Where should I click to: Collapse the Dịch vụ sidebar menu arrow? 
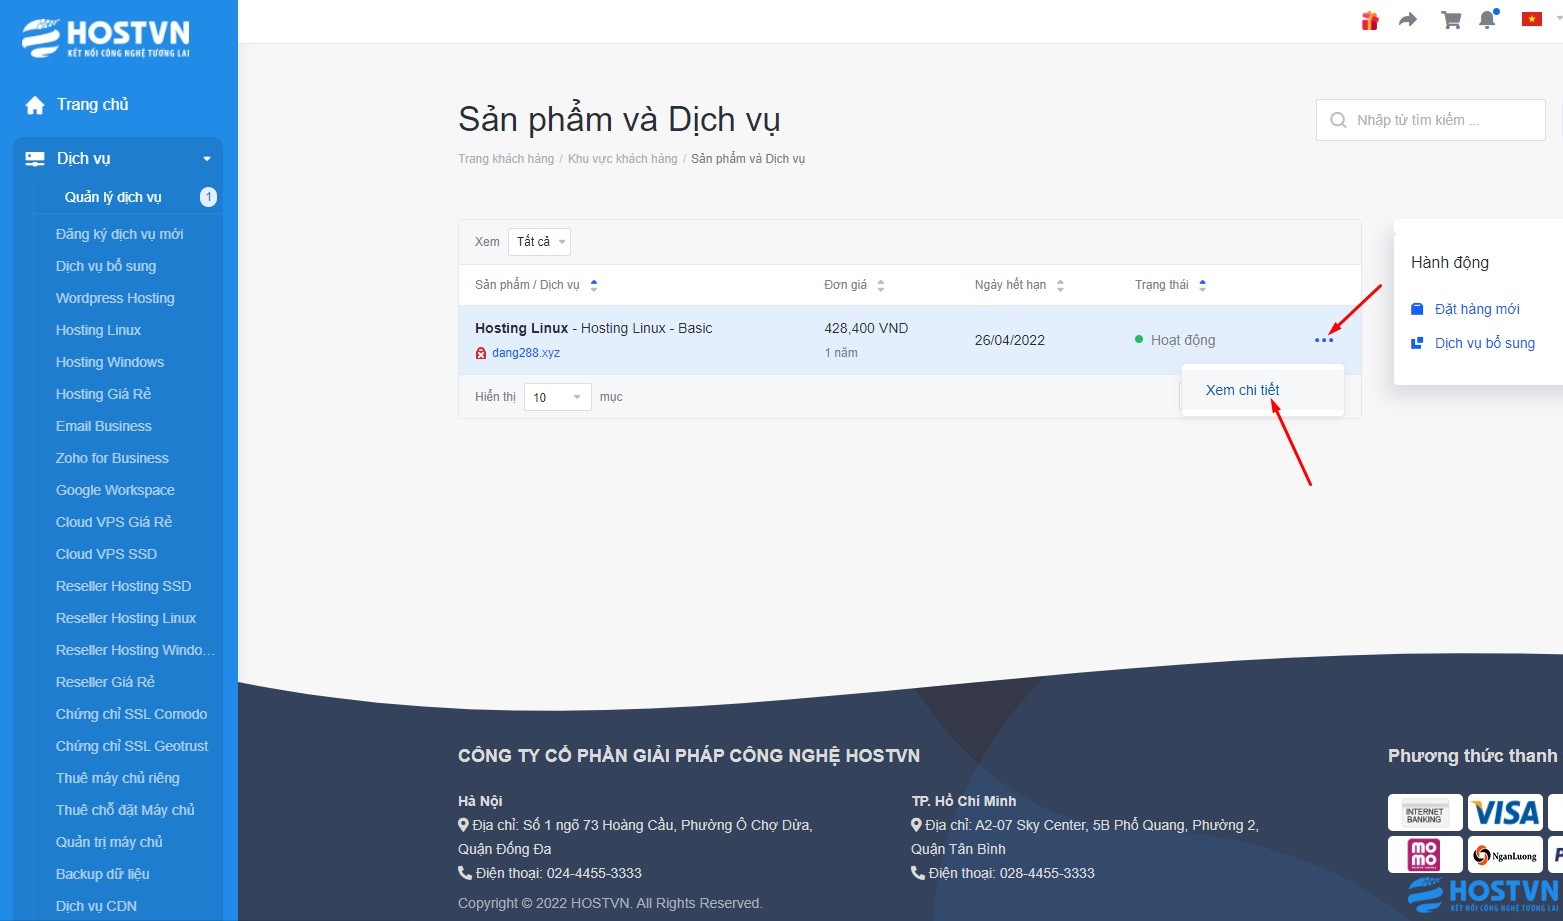[x=207, y=159]
